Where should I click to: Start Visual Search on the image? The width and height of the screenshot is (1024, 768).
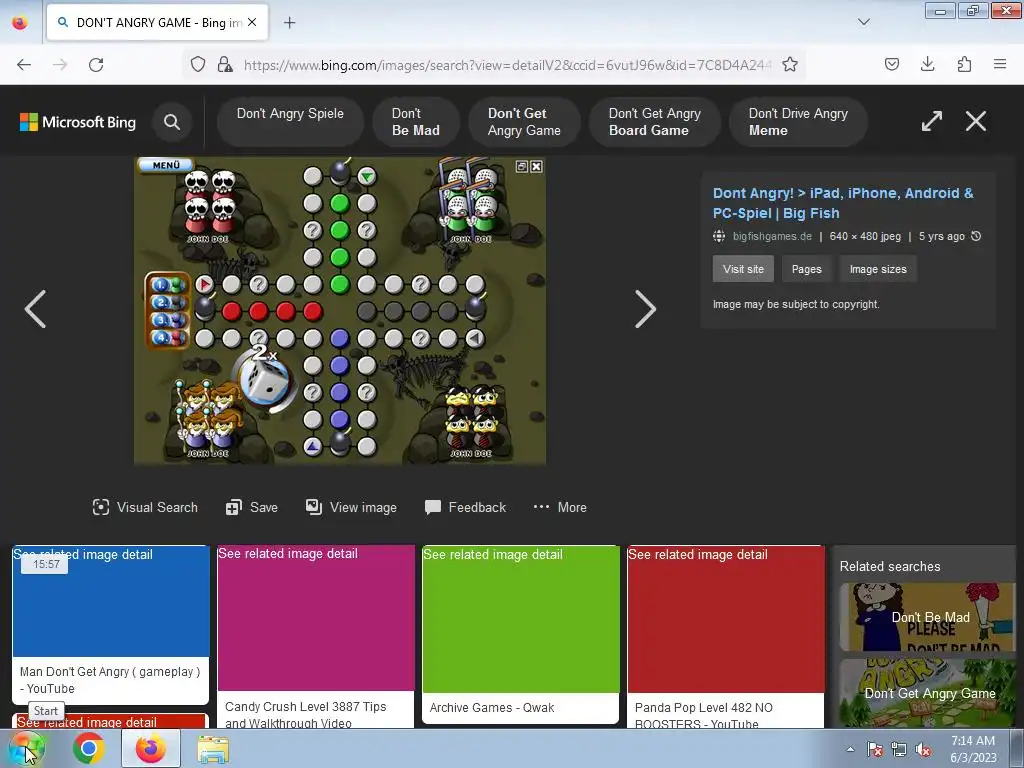145,507
